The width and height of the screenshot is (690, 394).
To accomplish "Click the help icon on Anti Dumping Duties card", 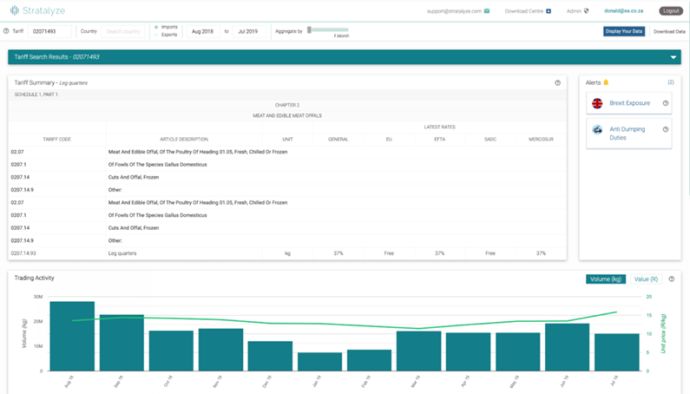I will click(665, 129).
